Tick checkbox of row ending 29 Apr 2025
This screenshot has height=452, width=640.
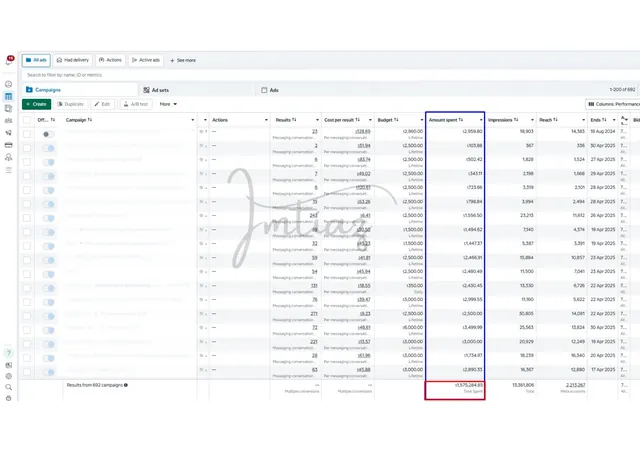point(27,176)
